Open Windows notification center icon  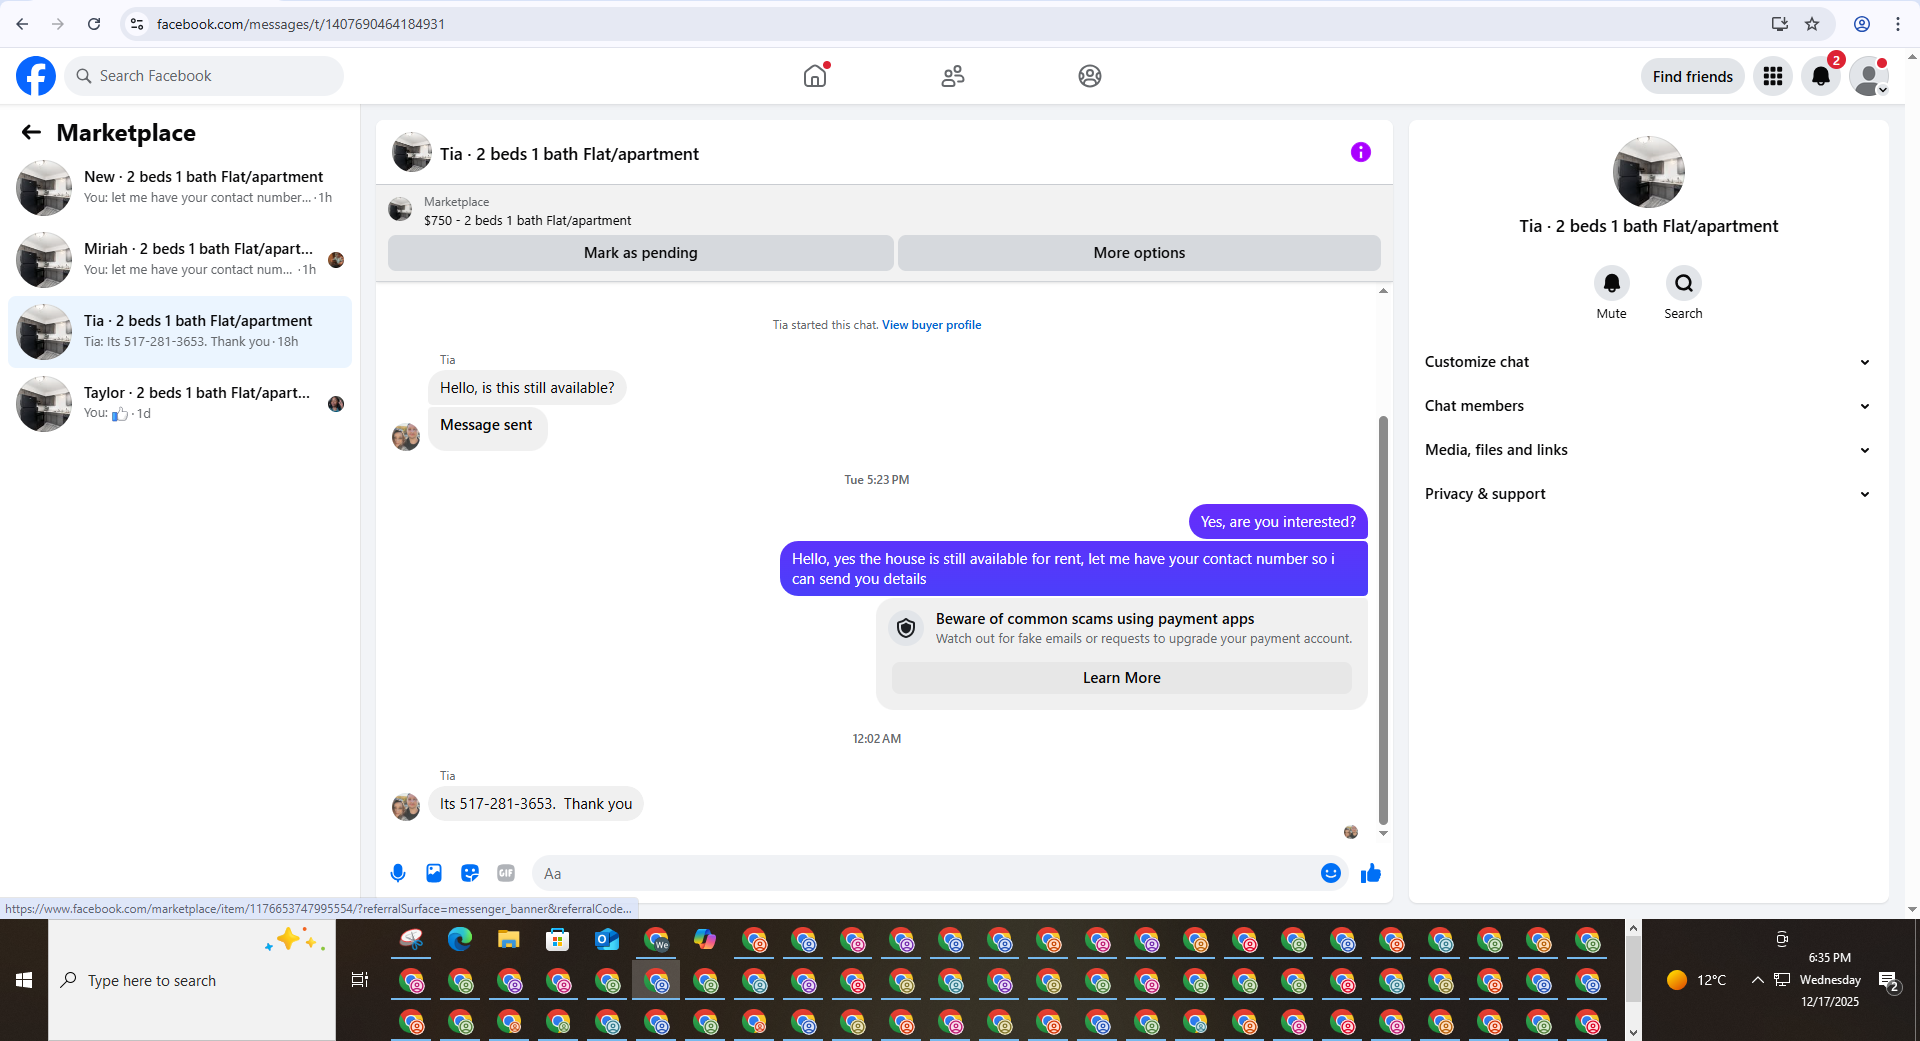[1888, 981]
